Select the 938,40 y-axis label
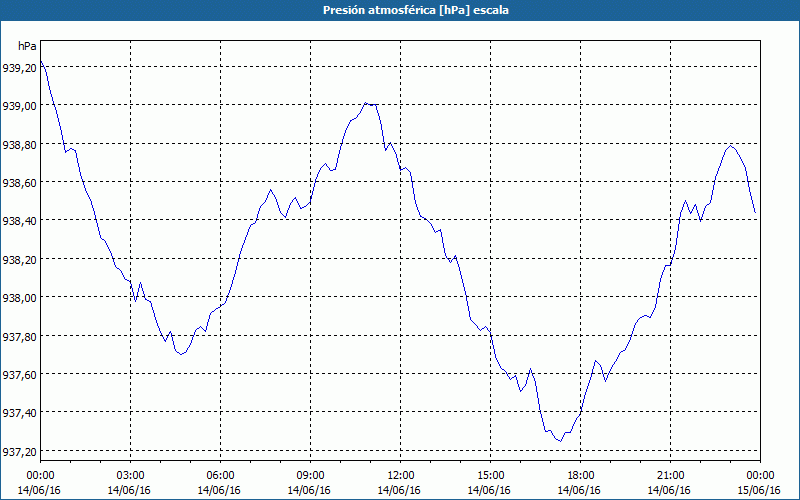This screenshot has height=500, width=800. pos(20,221)
